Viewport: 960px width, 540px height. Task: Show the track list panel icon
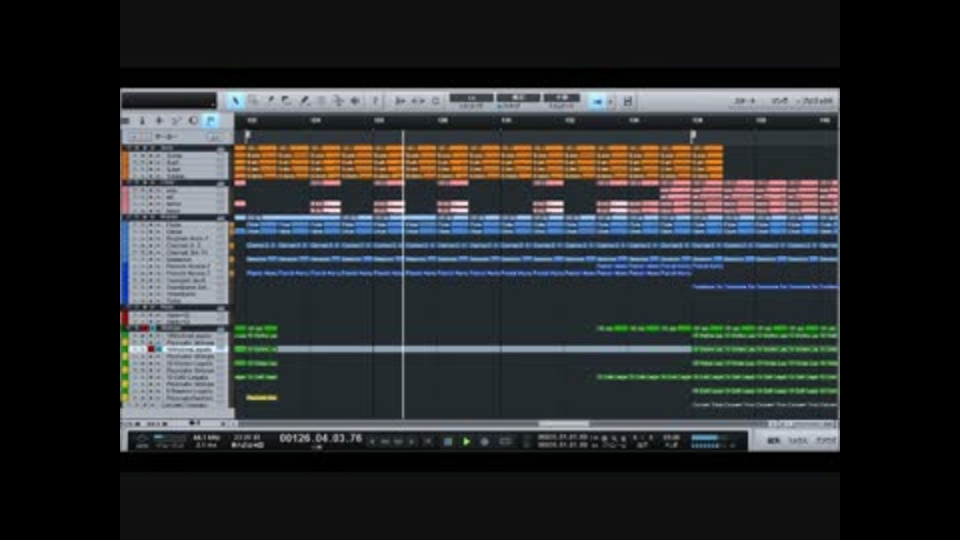tap(126, 121)
